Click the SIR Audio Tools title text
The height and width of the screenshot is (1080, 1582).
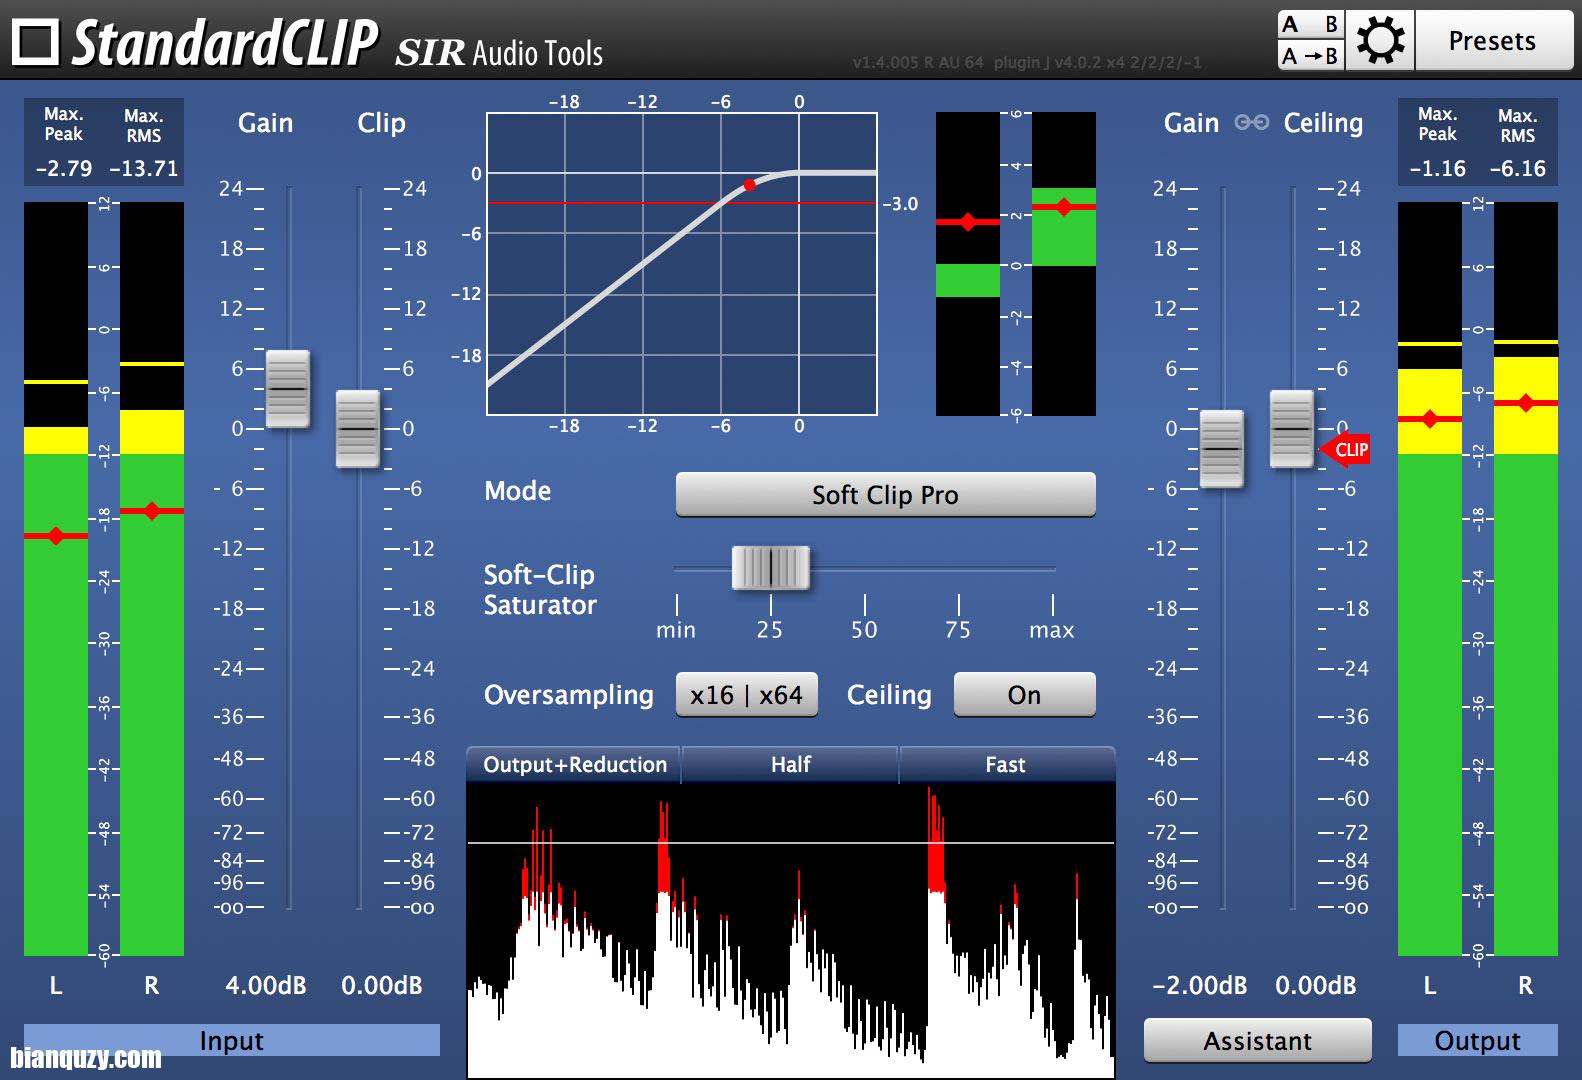point(499,53)
